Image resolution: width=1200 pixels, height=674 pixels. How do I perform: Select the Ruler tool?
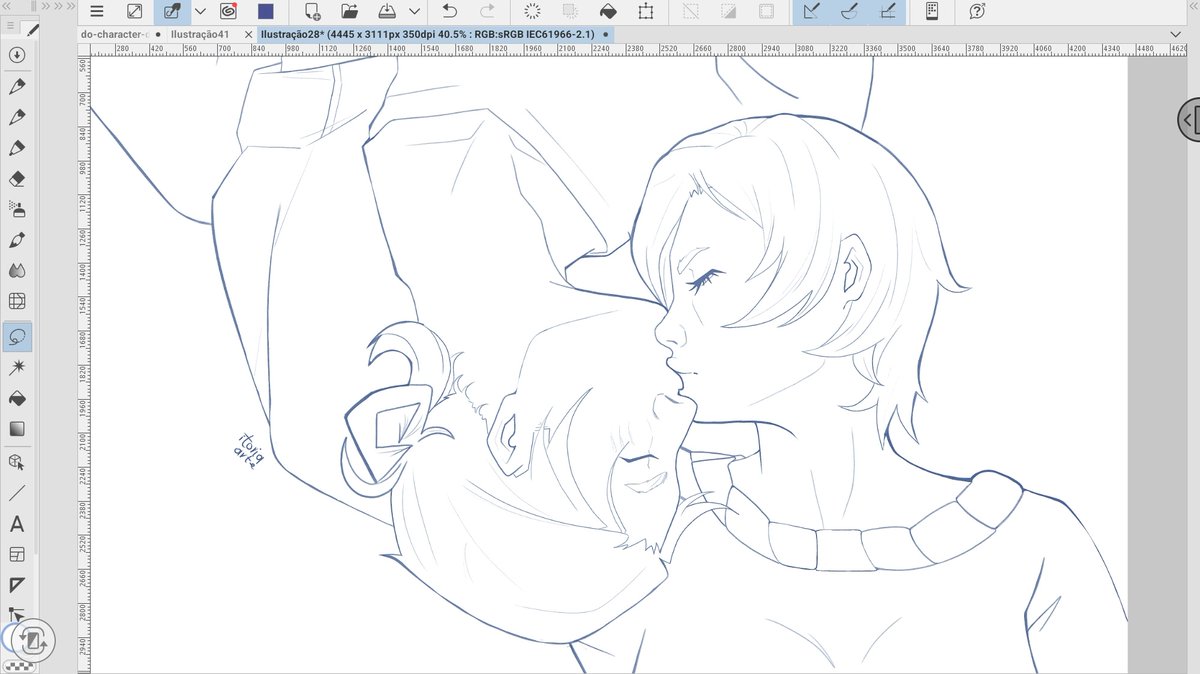click(17, 585)
